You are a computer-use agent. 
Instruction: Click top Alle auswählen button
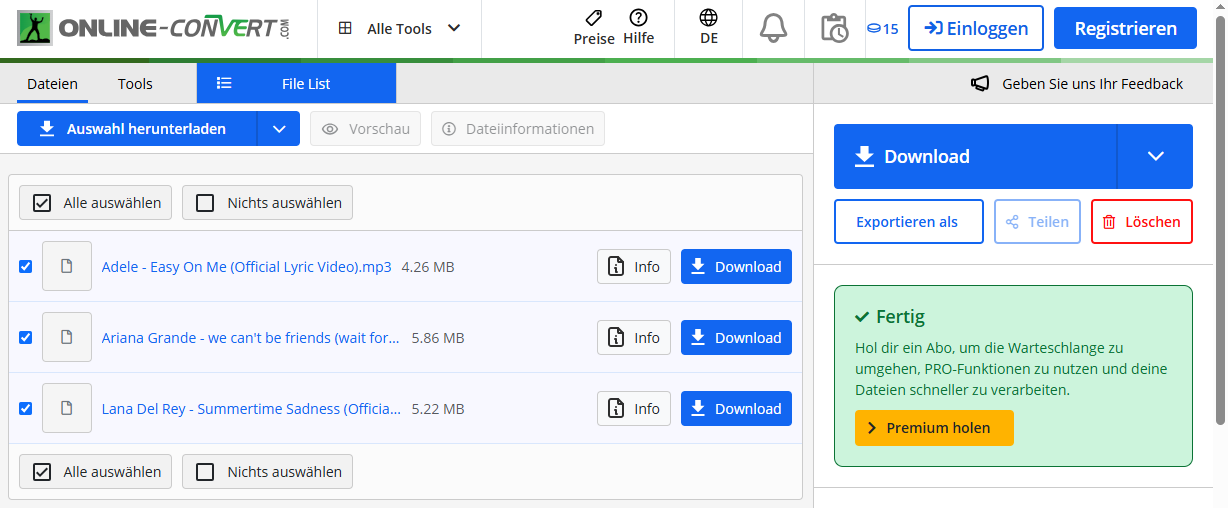96,203
